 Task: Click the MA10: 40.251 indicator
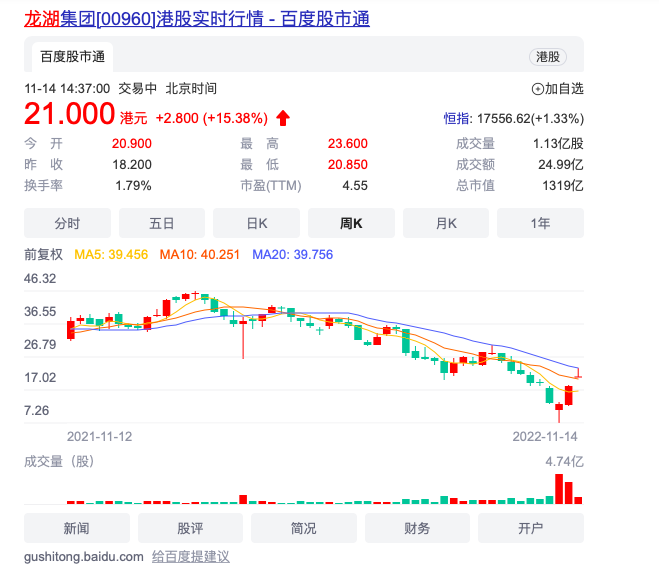pos(200,254)
